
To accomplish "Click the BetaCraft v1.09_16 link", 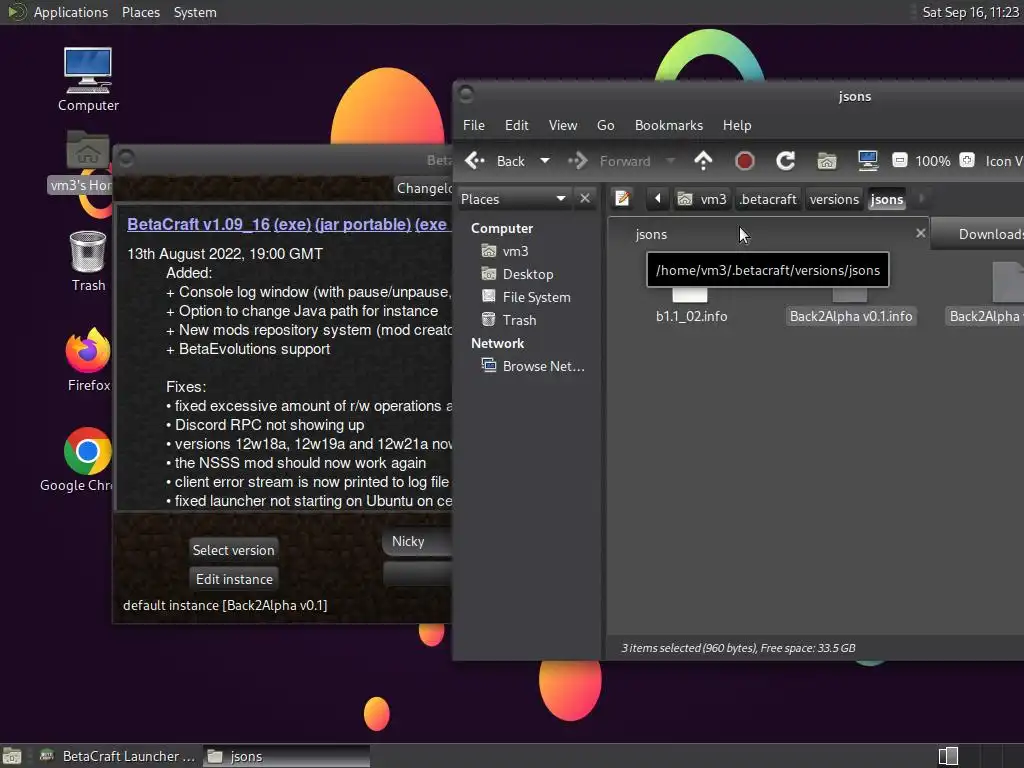I will (198, 224).
